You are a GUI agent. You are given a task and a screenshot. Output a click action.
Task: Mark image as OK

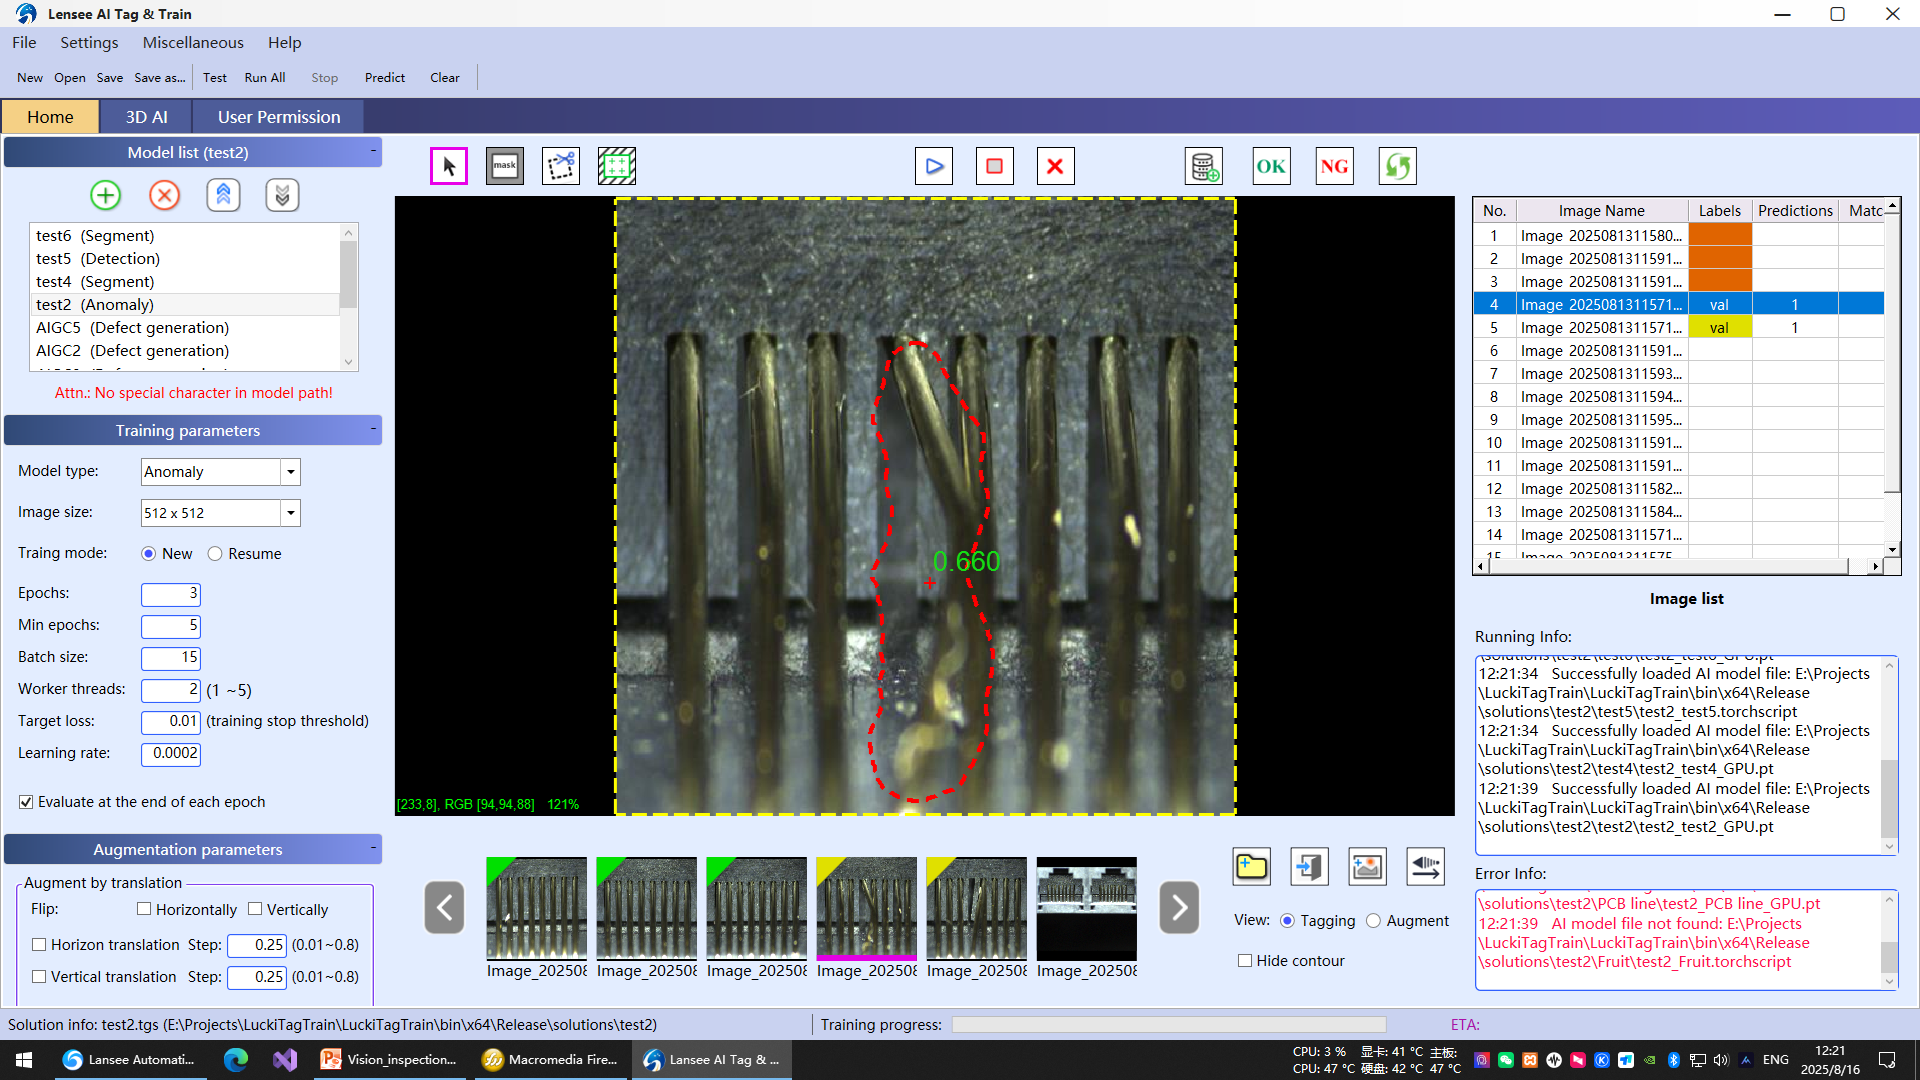click(x=1271, y=166)
